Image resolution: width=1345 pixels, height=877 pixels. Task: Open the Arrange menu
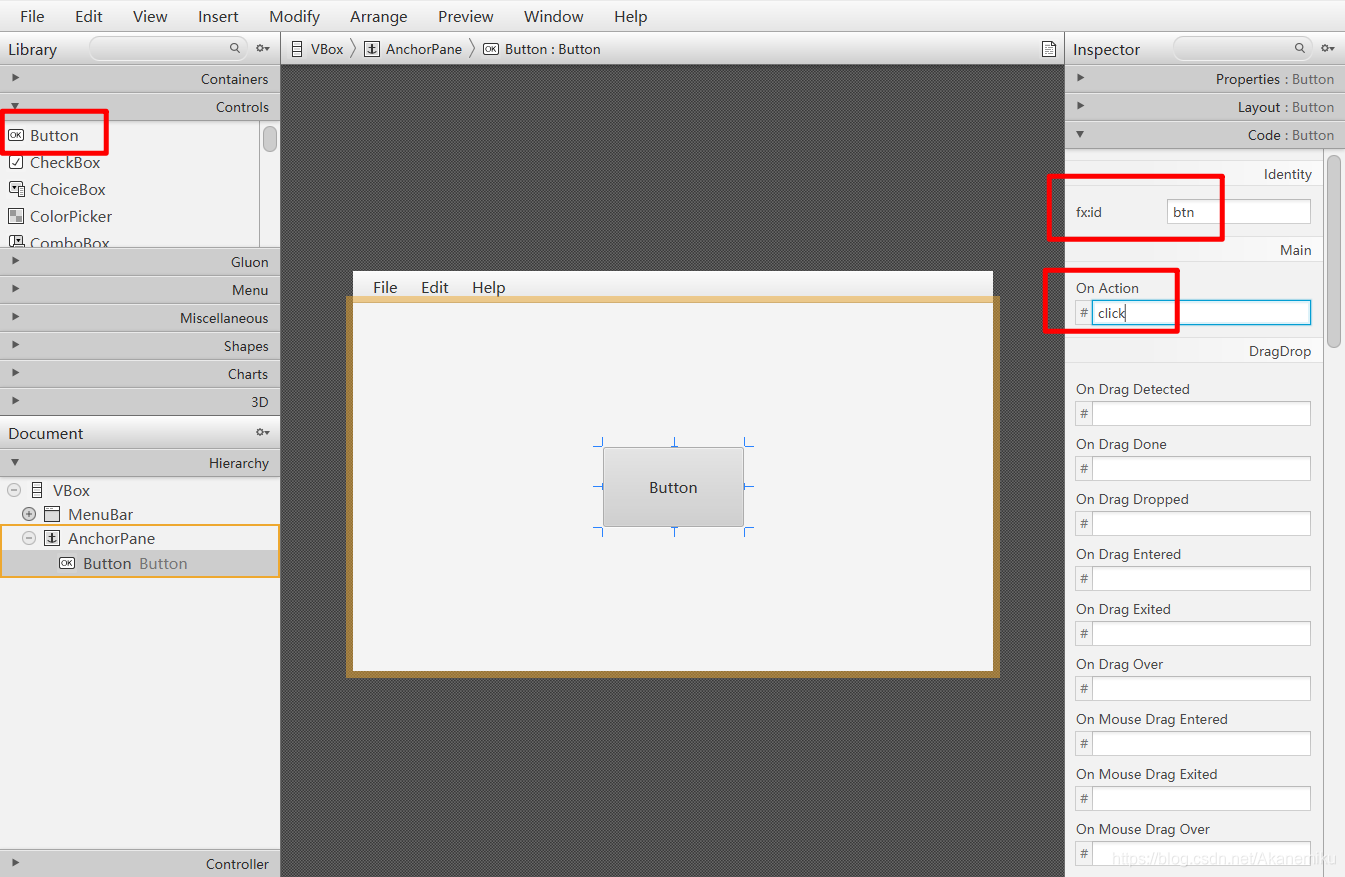click(379, 16)
